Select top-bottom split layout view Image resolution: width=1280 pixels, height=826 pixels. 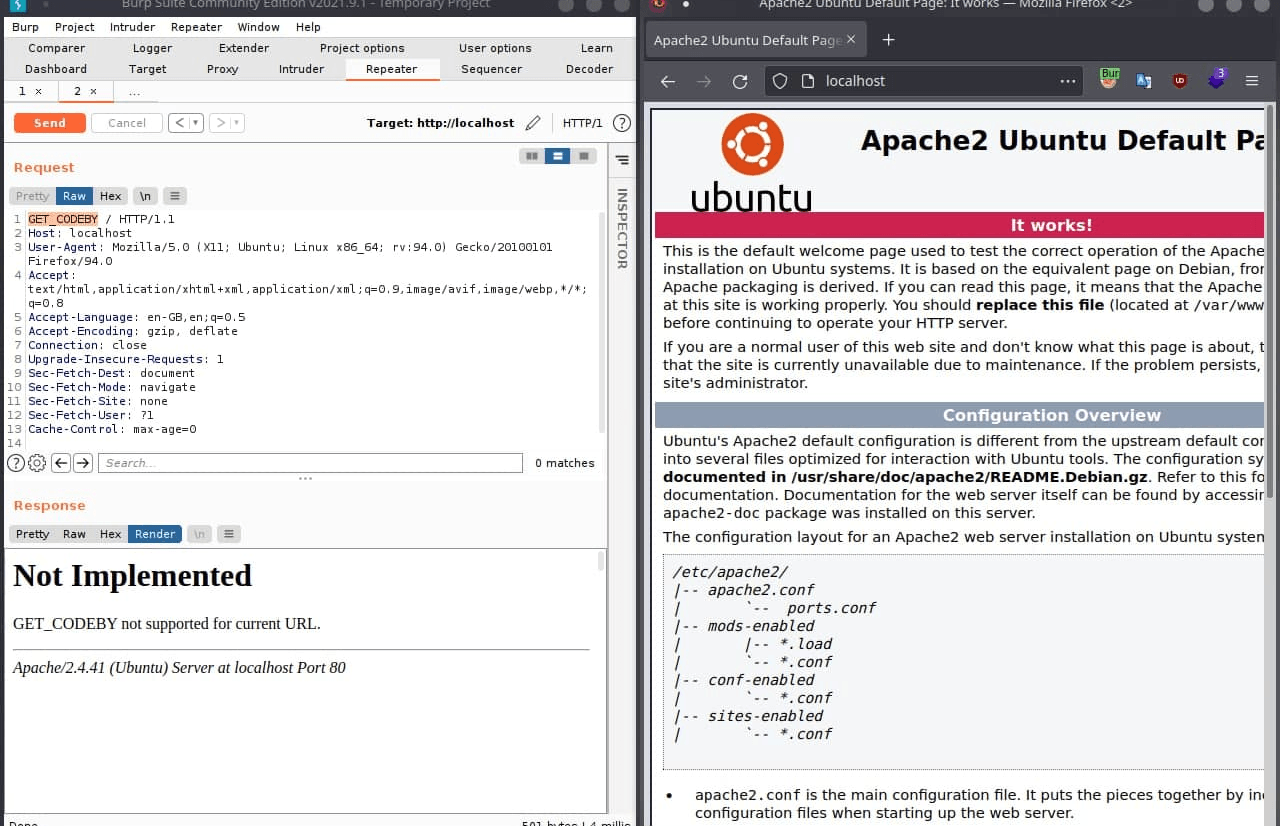558,156
